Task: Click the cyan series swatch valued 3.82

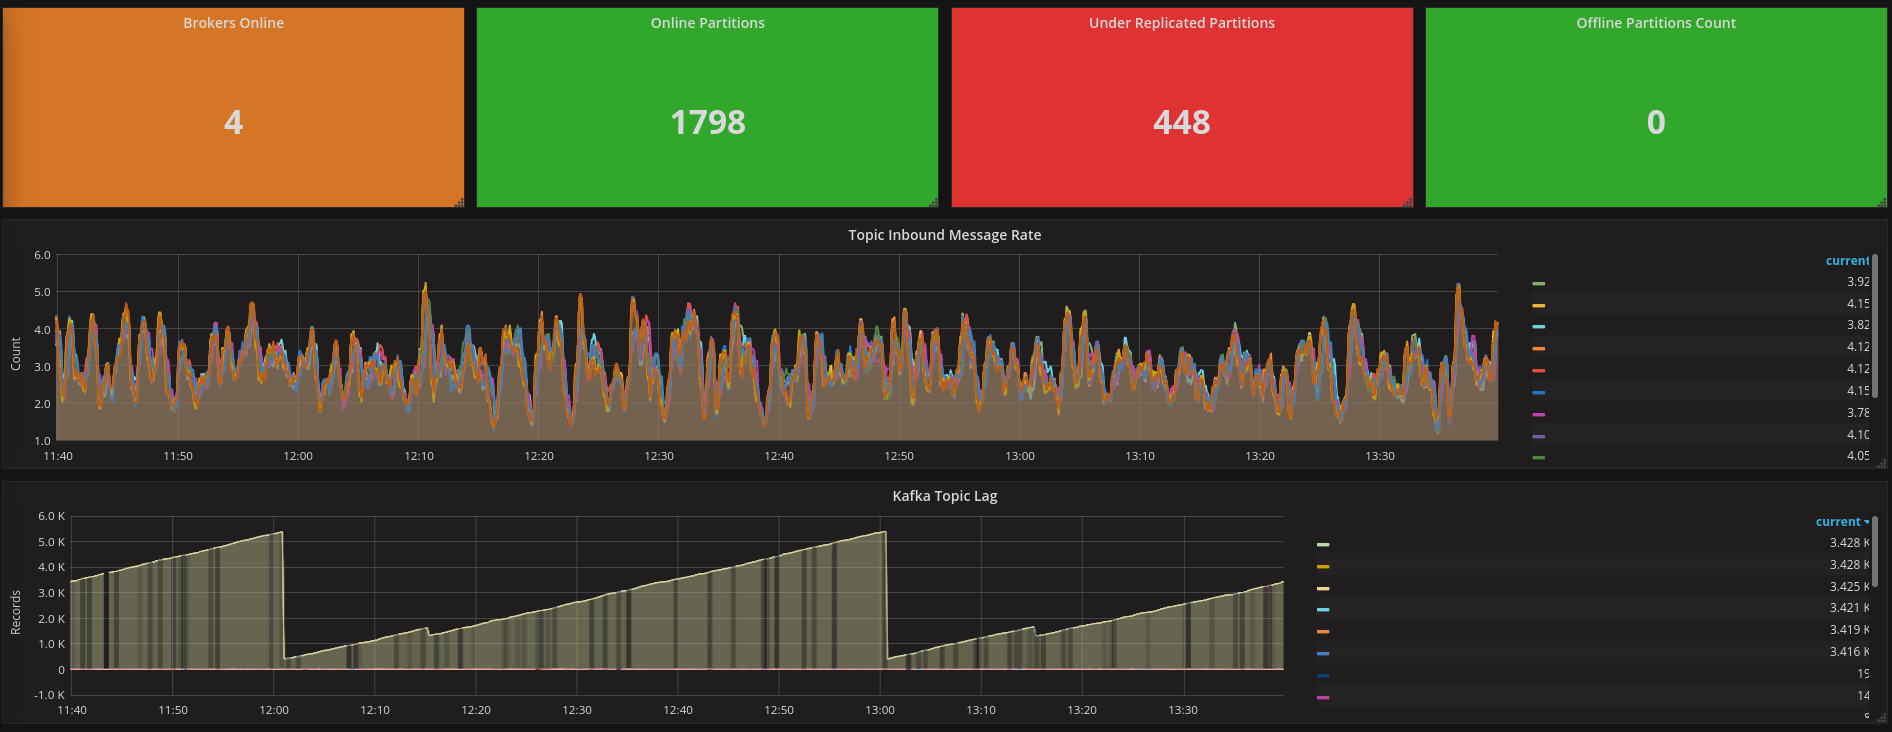Action: coord(1539,327)
